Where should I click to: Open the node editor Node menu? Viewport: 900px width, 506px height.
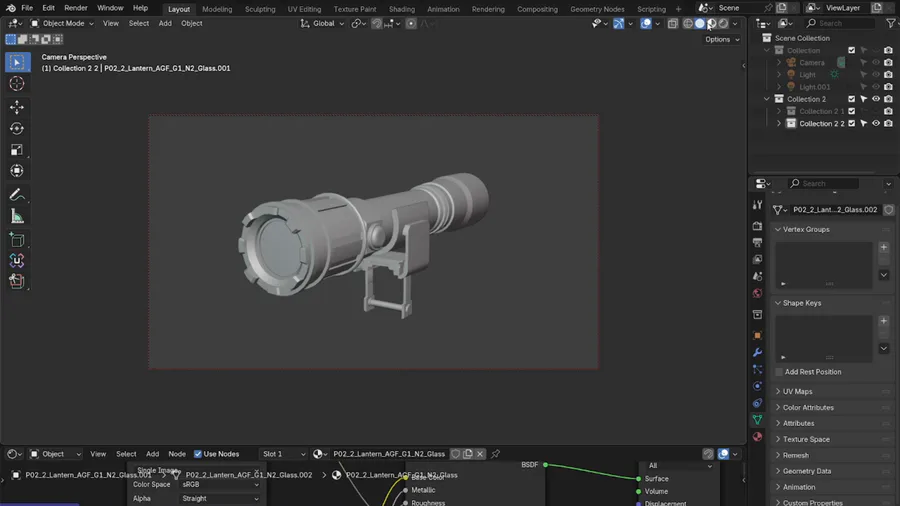click(177, 454)
